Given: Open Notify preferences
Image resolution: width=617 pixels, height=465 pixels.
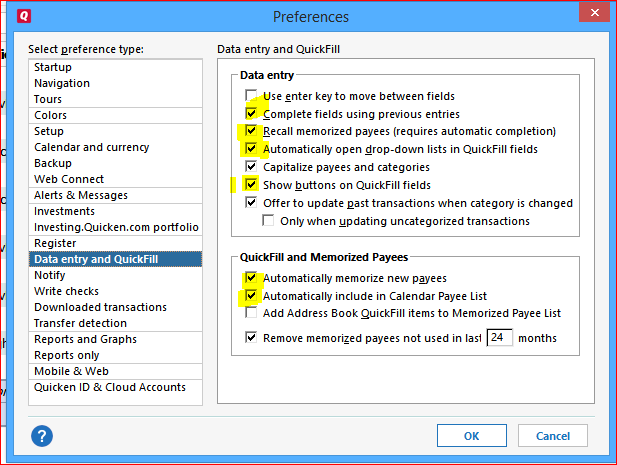Looking at the screenshot, I should (x=115, y=275).
